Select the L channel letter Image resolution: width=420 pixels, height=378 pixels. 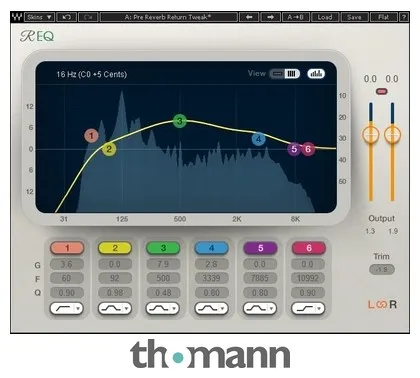click(x=371, y=304)
